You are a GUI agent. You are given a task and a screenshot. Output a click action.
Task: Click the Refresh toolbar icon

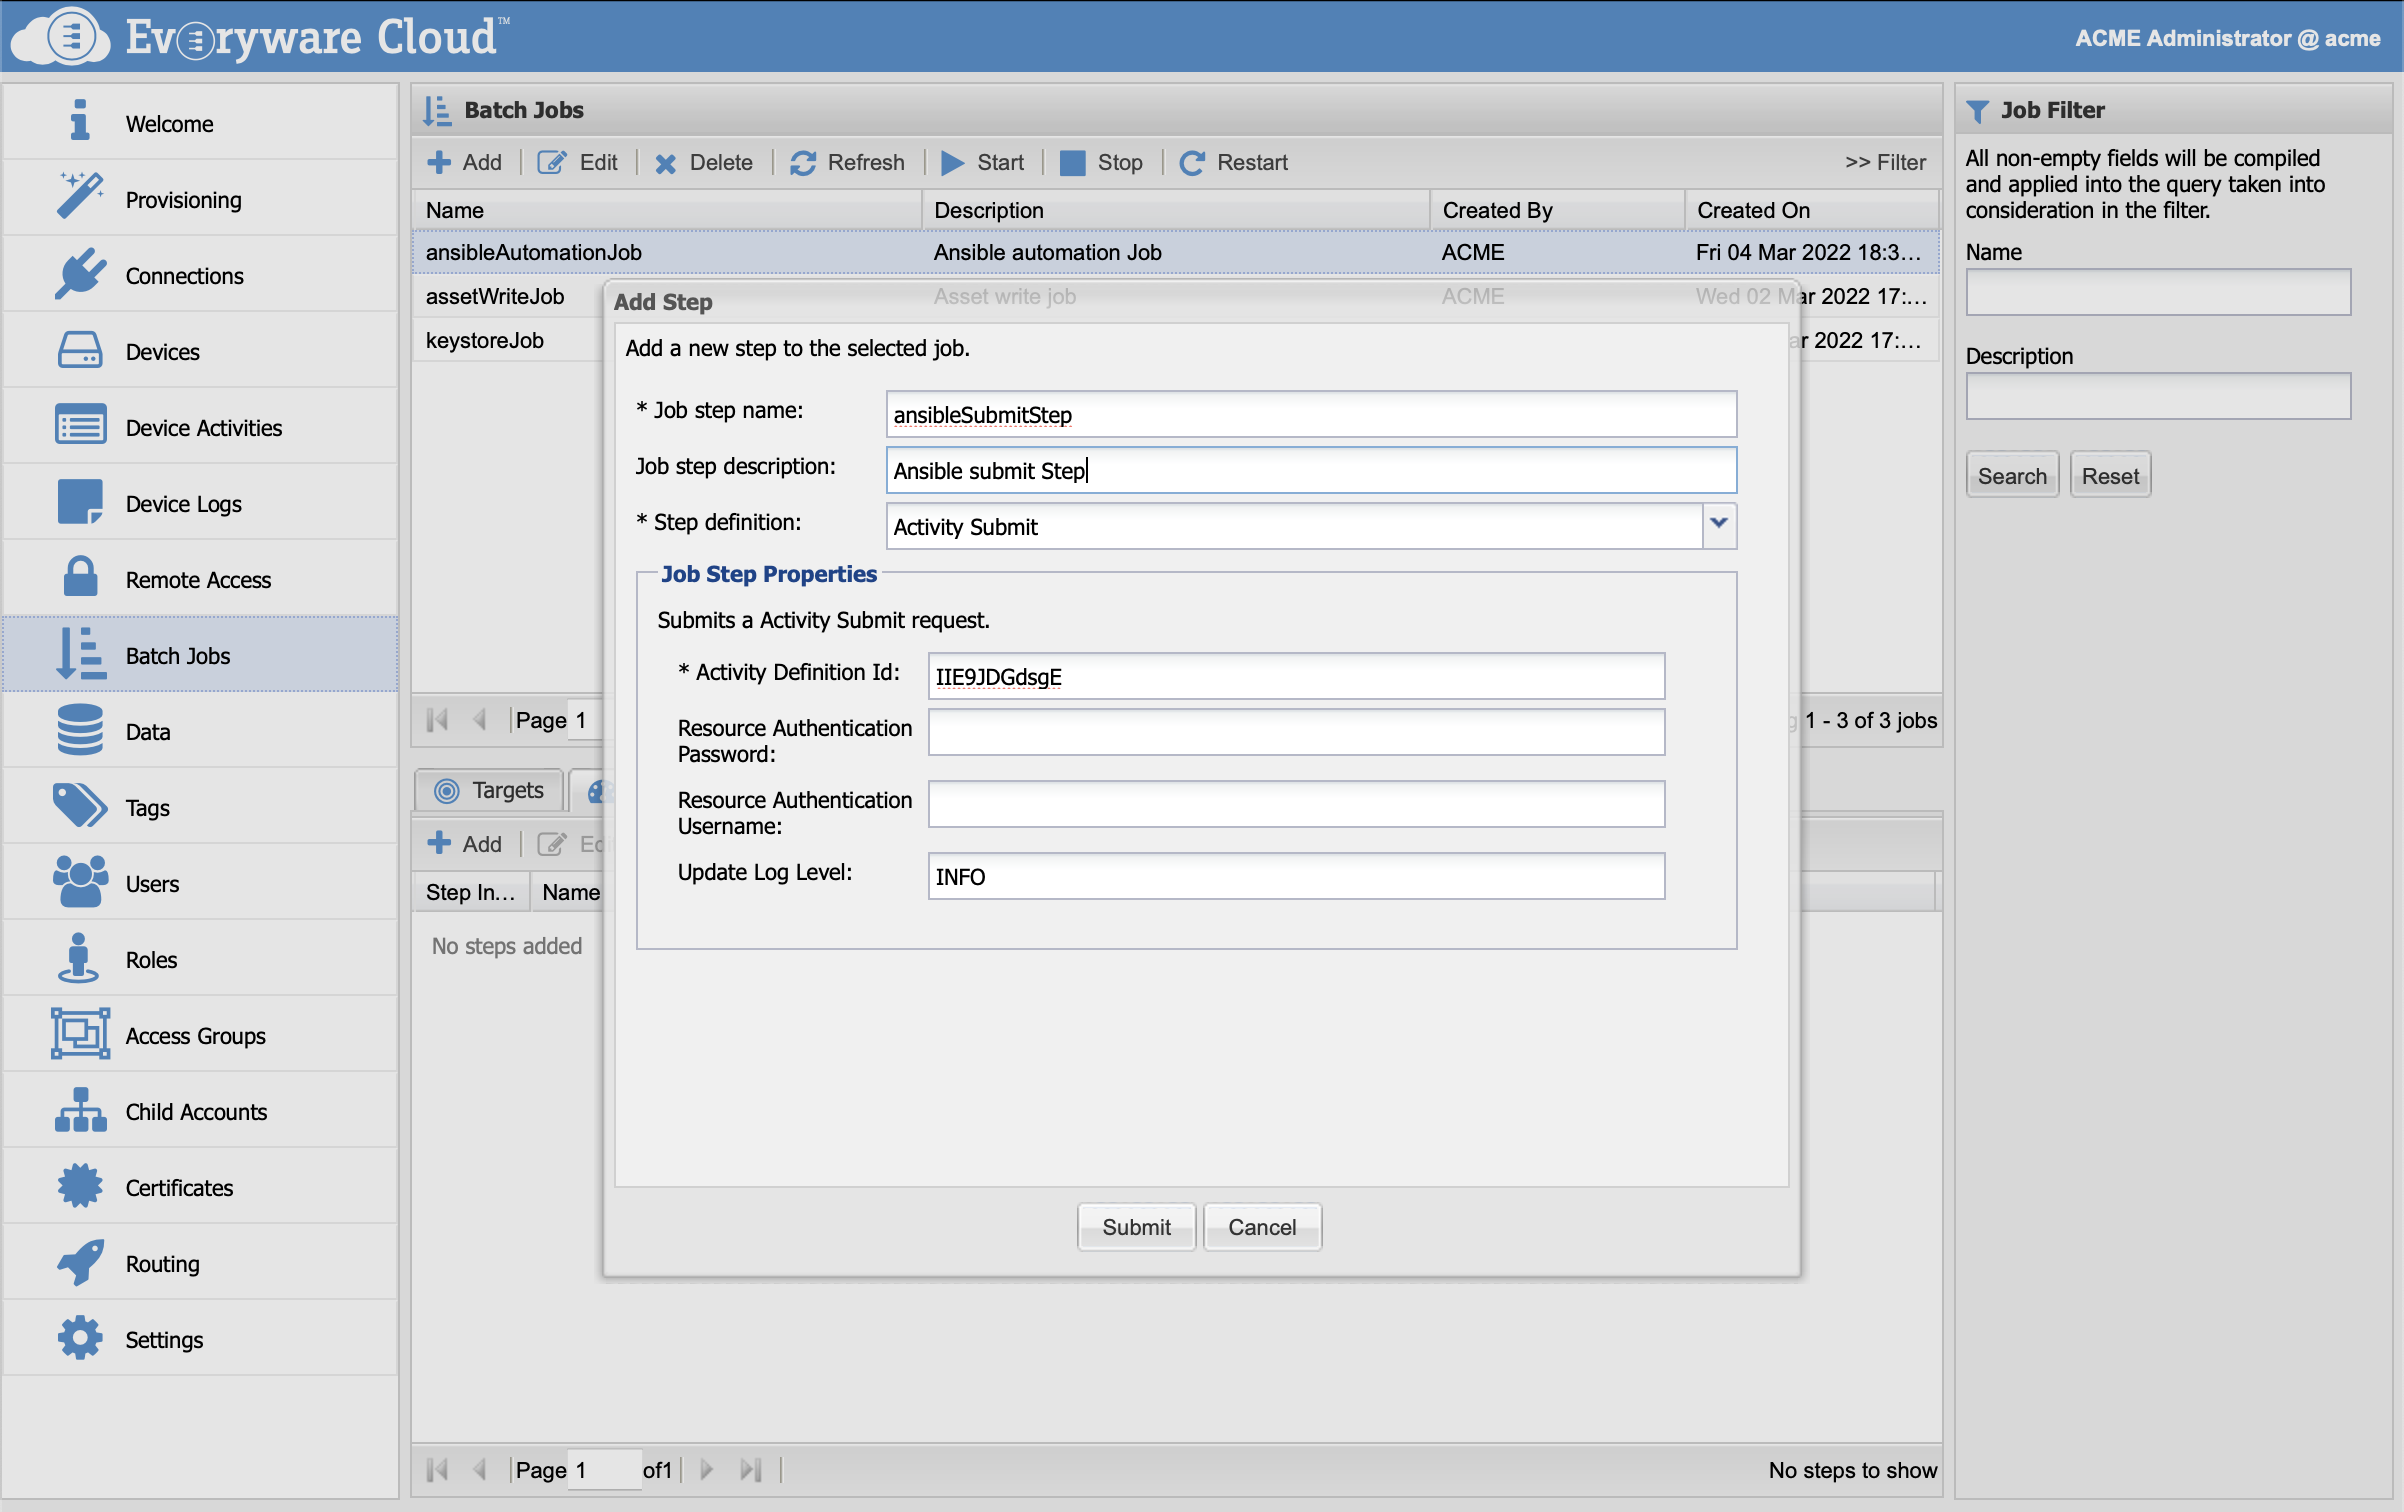point(803,163)
